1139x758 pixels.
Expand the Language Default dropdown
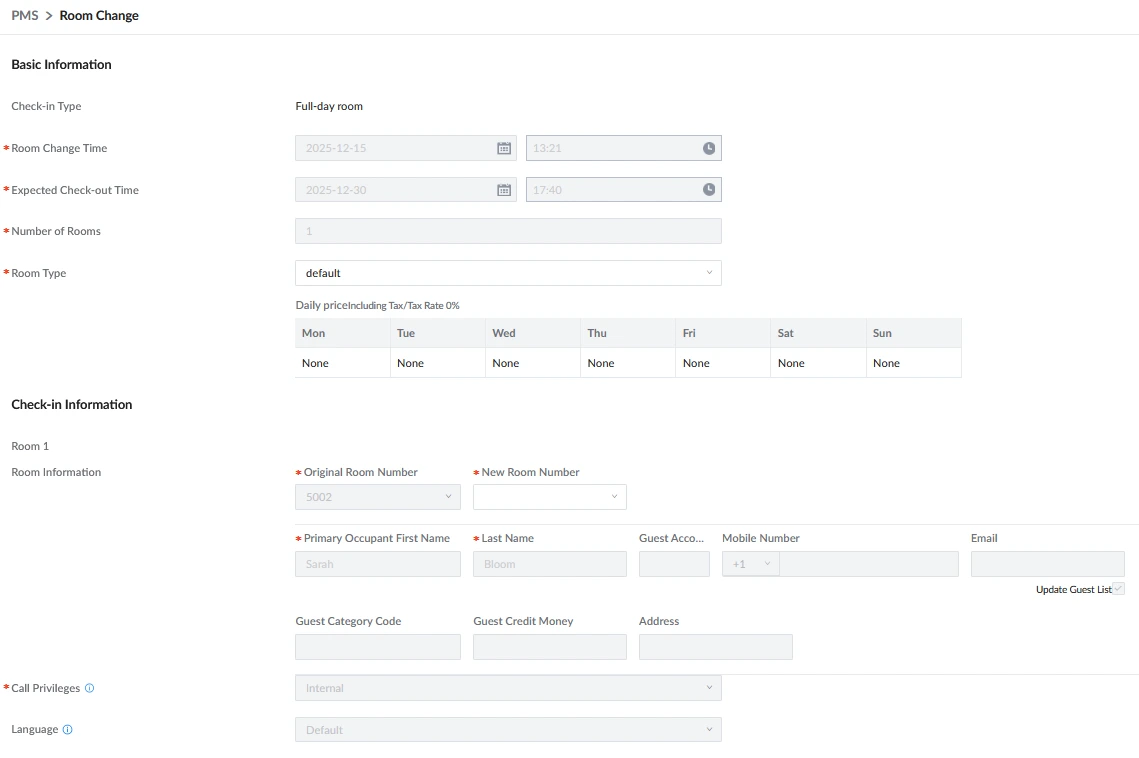(508, 730)
